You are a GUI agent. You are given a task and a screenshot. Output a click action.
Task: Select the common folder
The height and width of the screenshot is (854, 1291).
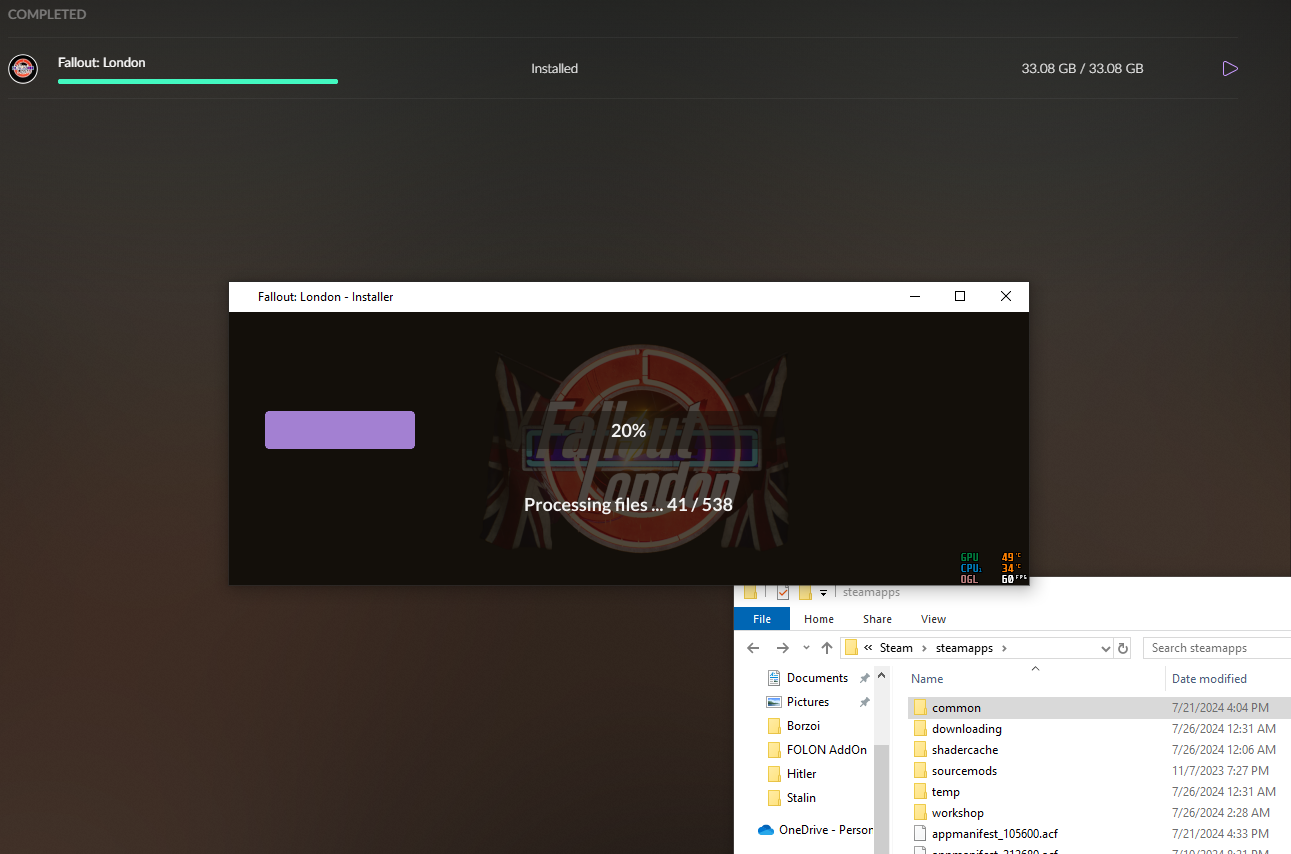click(956, 708)
